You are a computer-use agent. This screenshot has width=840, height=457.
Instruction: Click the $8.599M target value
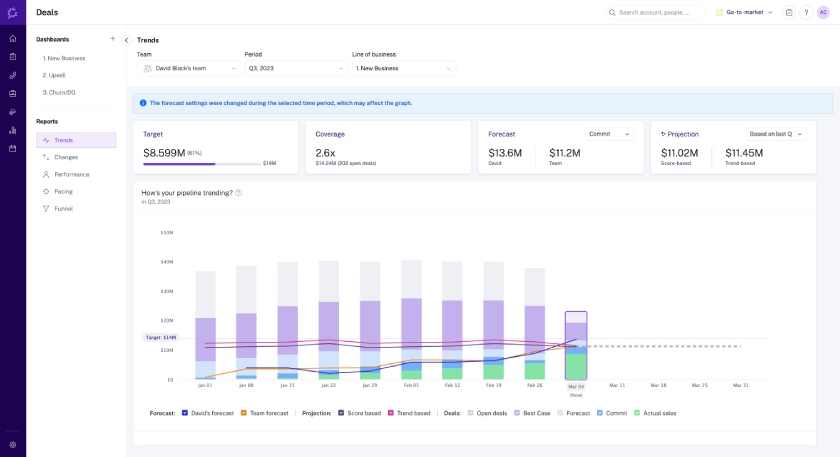[x=164, y=153]
